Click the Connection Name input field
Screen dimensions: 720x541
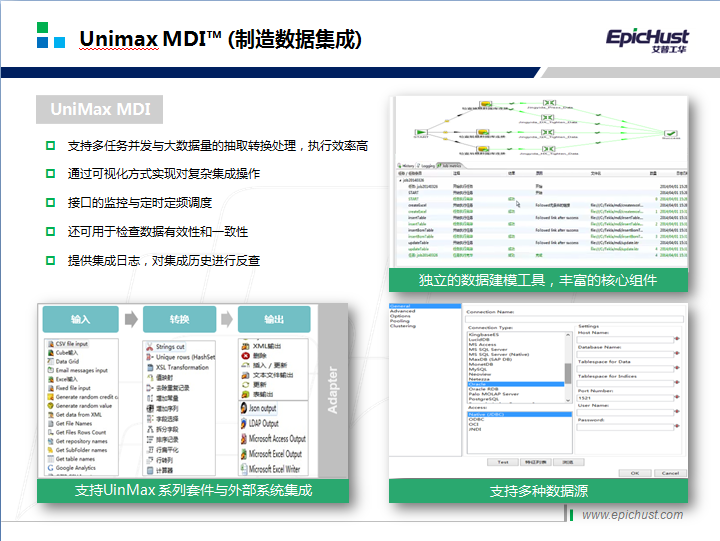[x=574, y=319]
